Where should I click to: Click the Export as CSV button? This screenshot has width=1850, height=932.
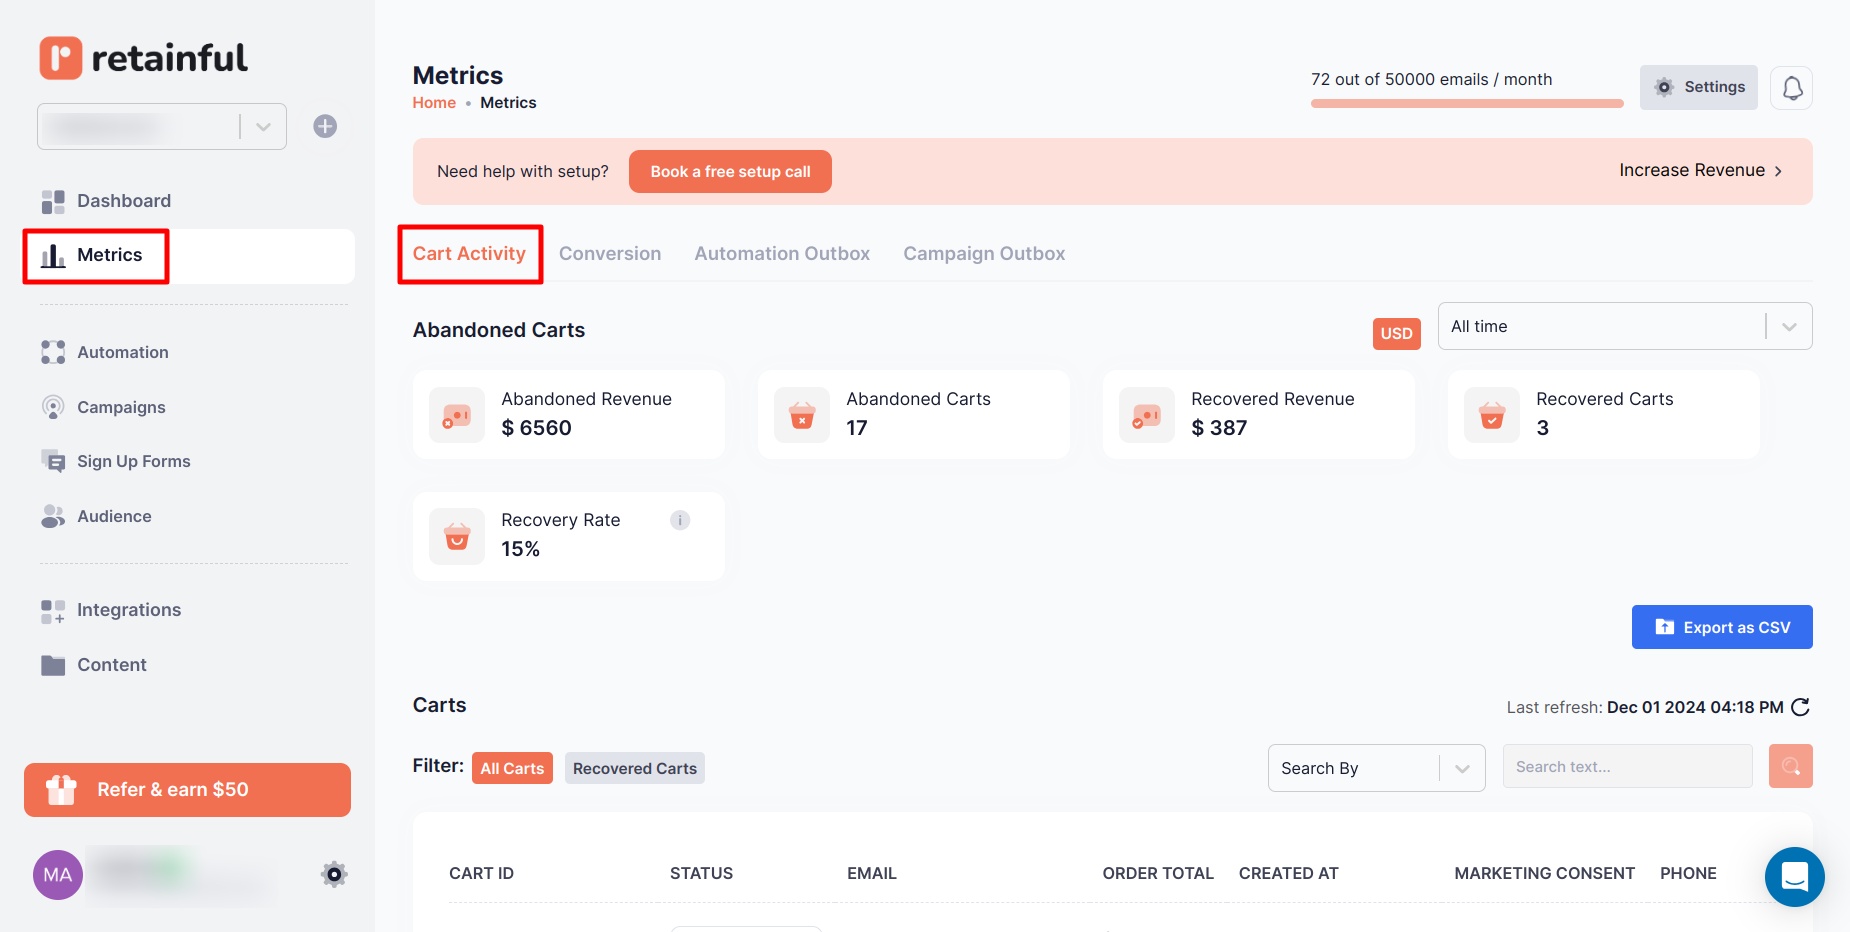point(1721,627)
